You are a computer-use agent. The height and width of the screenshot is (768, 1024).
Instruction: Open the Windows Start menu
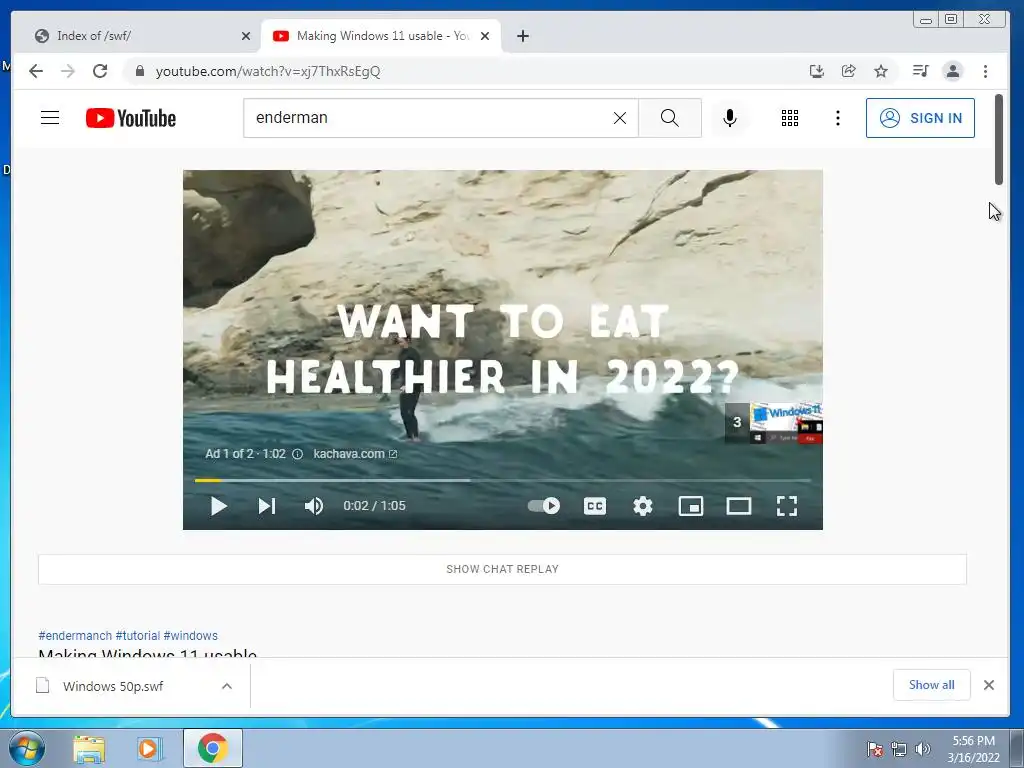tap(26, 748)
